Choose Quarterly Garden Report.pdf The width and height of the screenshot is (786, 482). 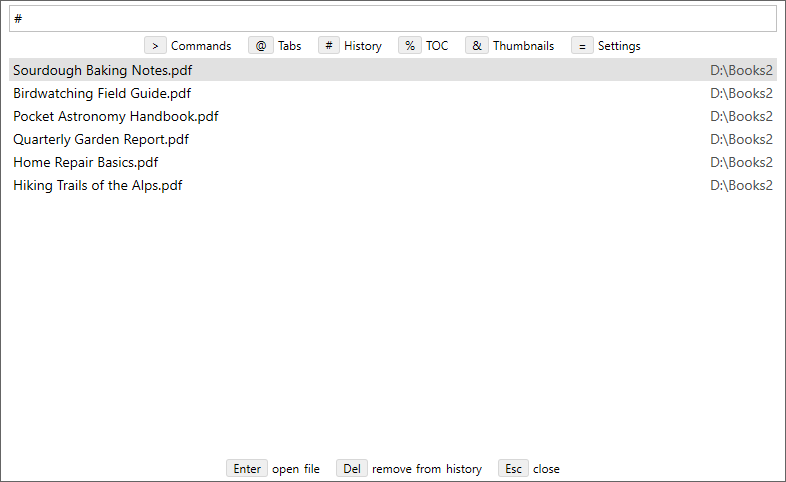click(x=393, y=139)
